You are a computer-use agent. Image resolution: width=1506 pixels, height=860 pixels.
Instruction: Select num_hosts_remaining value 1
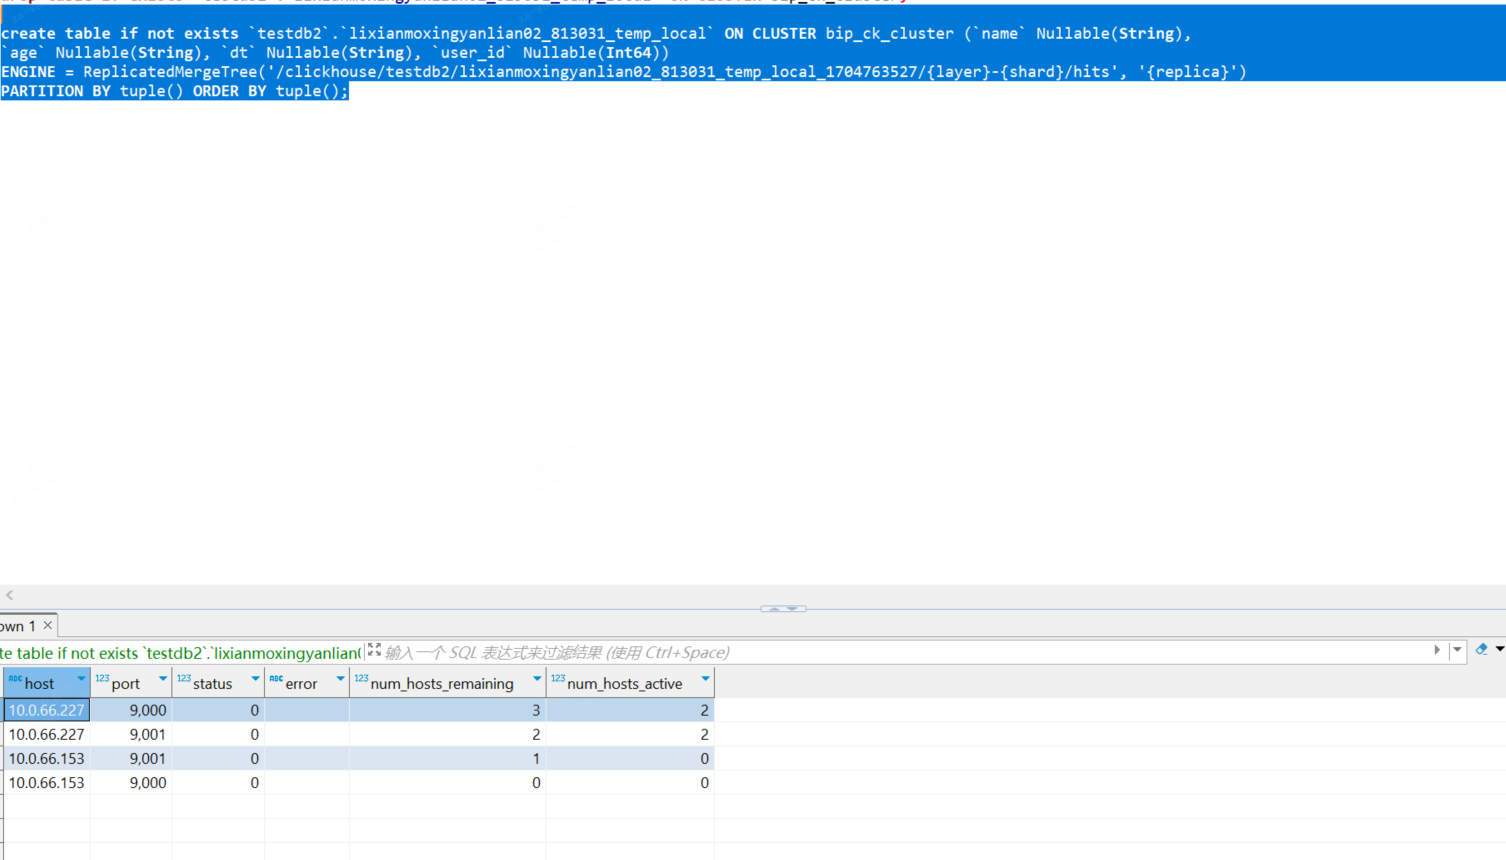448,758
